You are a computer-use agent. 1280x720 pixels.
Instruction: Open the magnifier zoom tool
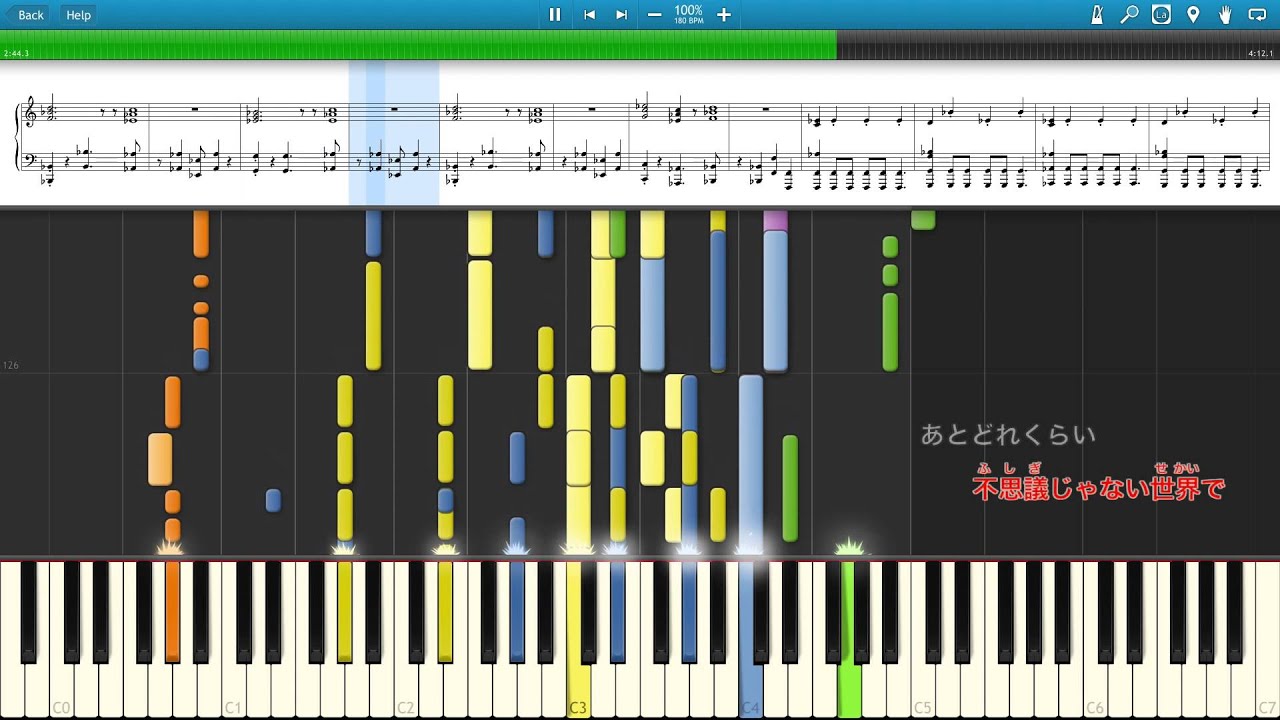[1129, 15]
